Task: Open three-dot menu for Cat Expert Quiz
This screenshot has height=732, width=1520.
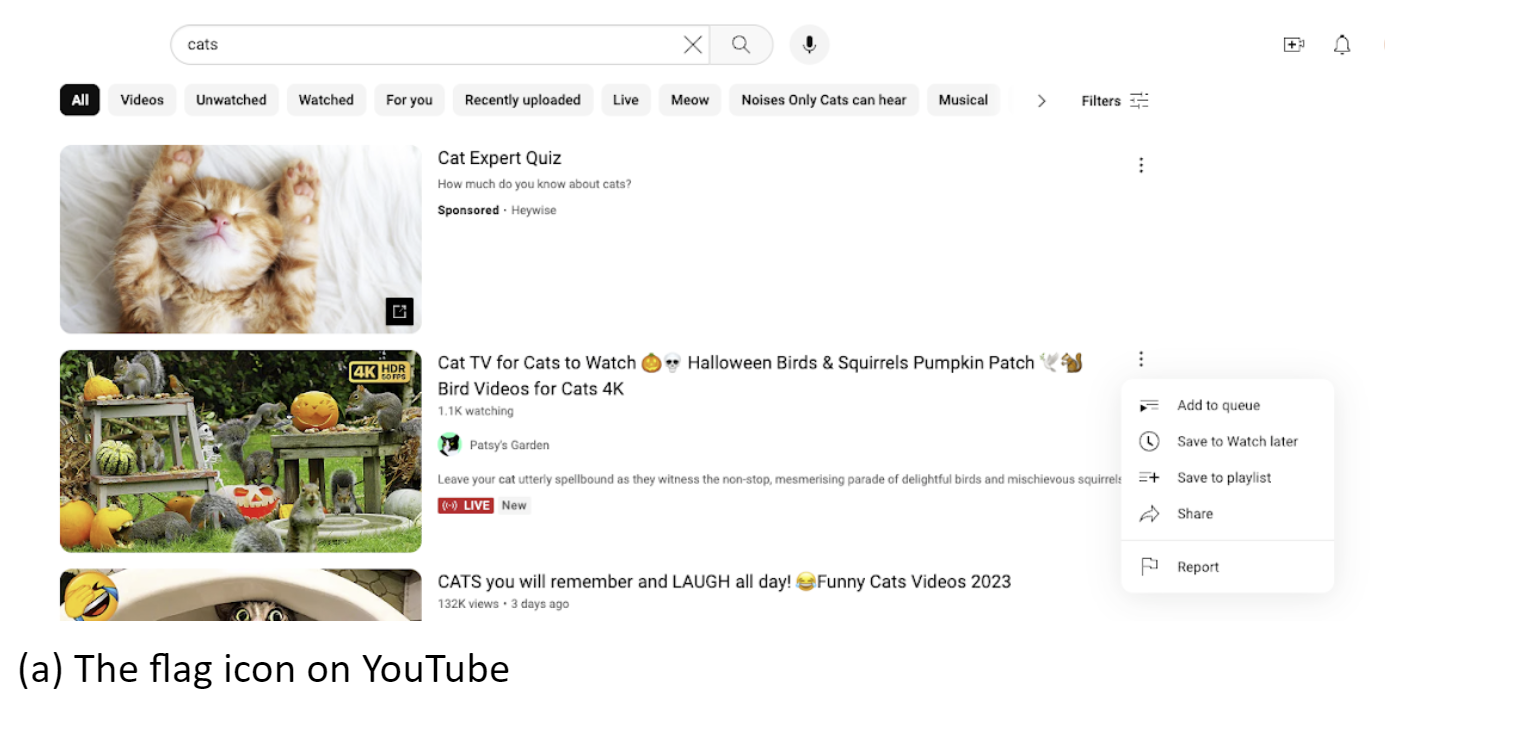Action: tap(1141, 166)
